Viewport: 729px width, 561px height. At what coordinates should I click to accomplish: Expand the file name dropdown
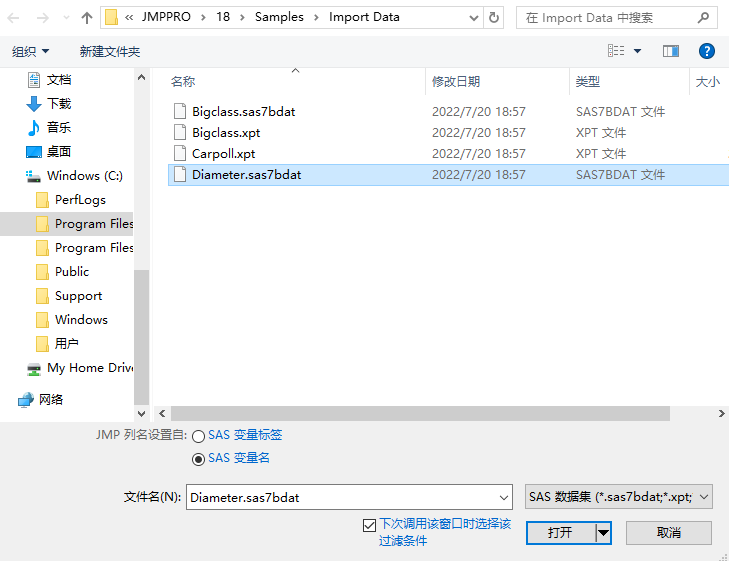504,497
